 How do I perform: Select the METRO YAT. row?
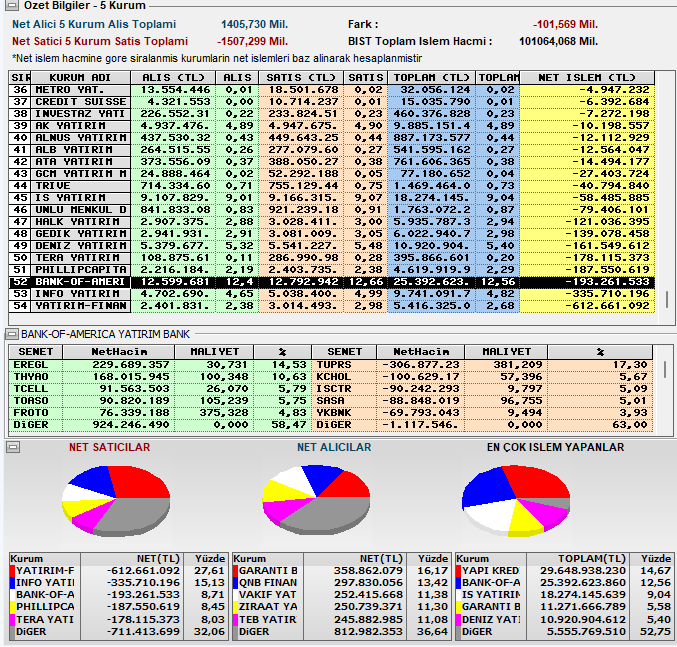[332, 90]
